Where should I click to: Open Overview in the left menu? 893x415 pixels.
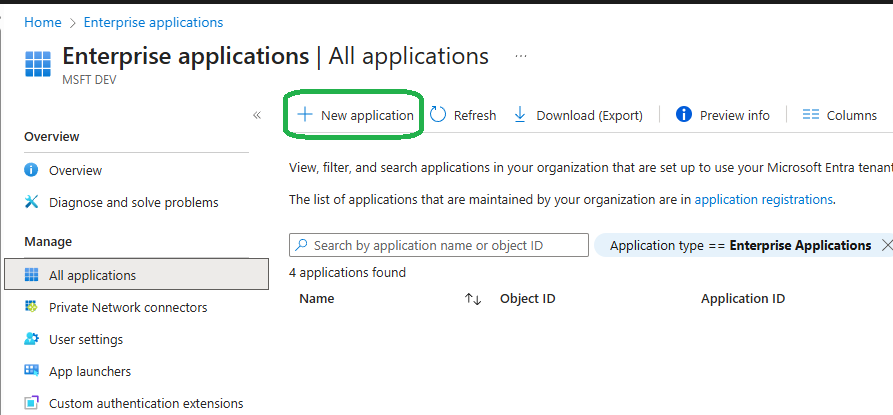[75, 170]
